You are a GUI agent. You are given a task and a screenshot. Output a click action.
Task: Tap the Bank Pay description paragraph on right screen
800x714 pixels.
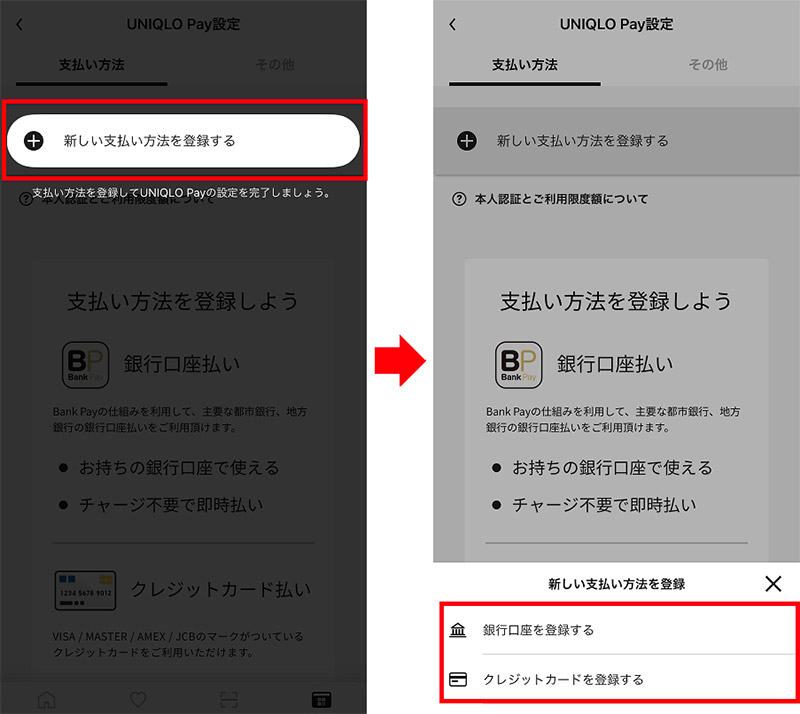(x=613, y=420)
